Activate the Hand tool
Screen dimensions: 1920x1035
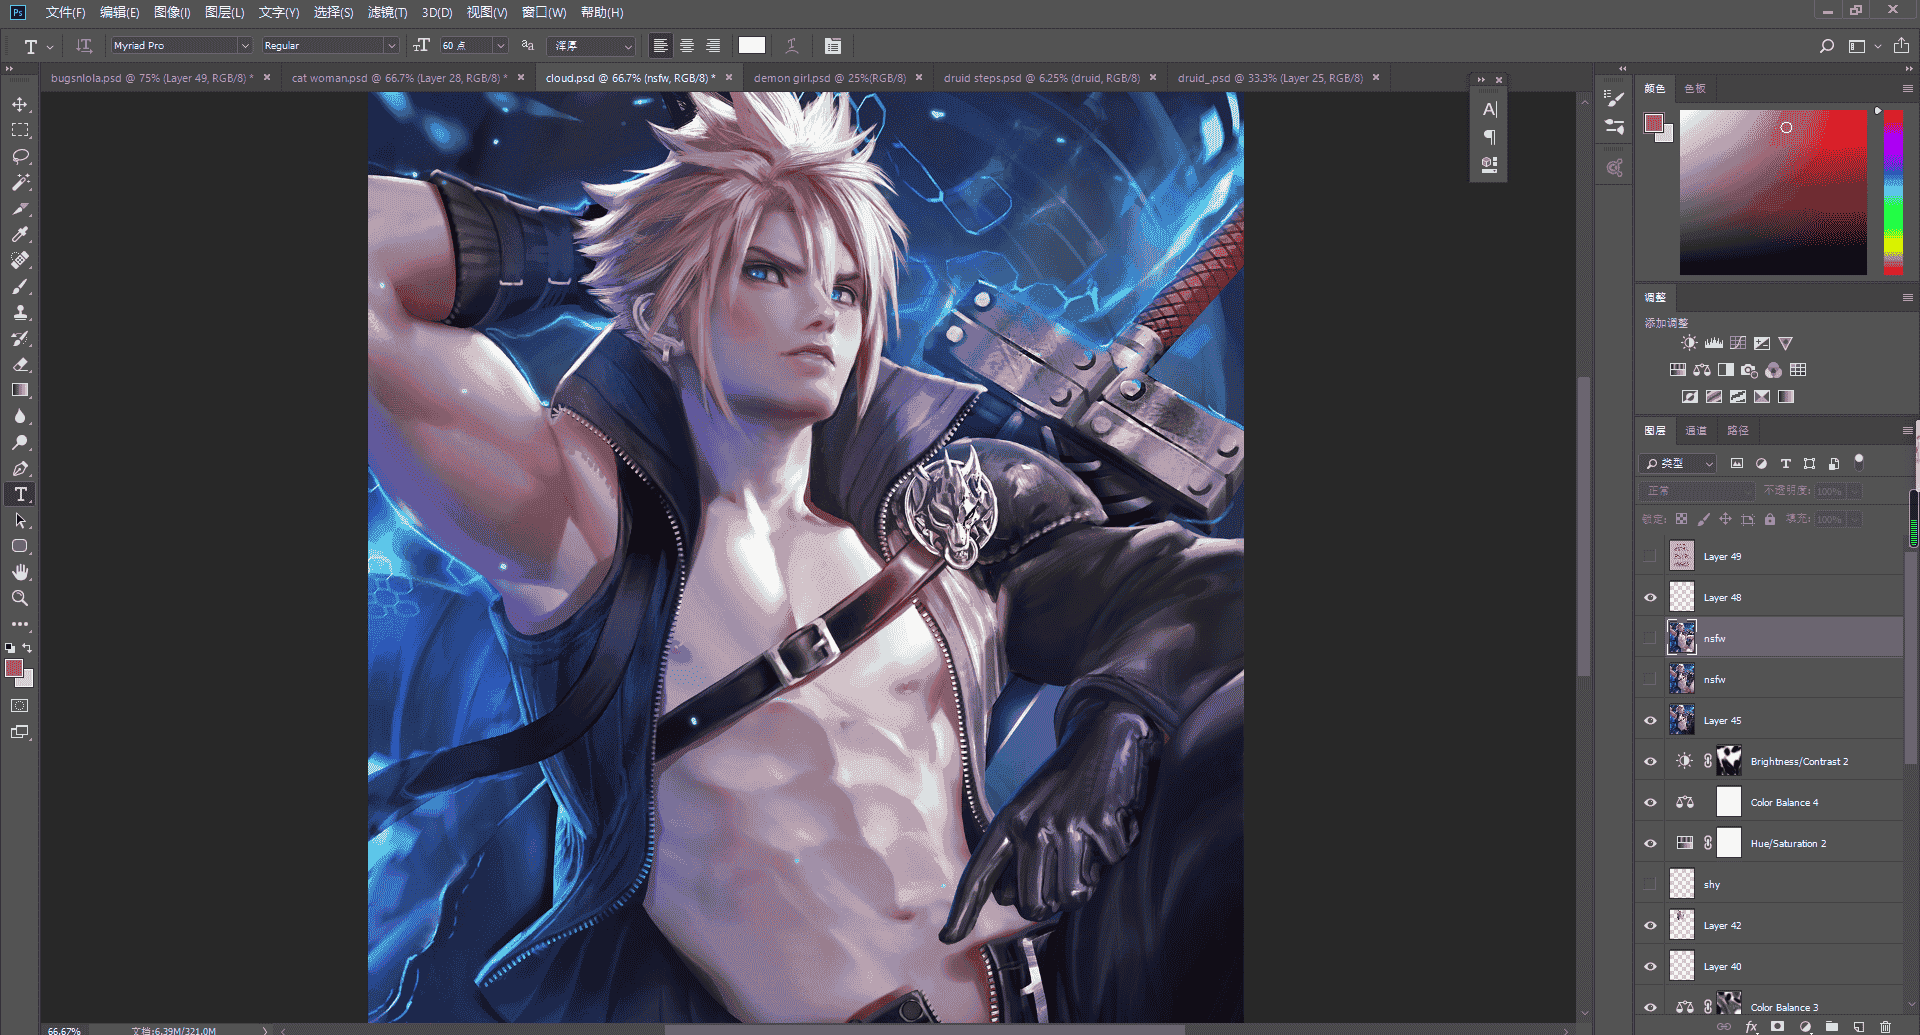click(x=20, y=572)
